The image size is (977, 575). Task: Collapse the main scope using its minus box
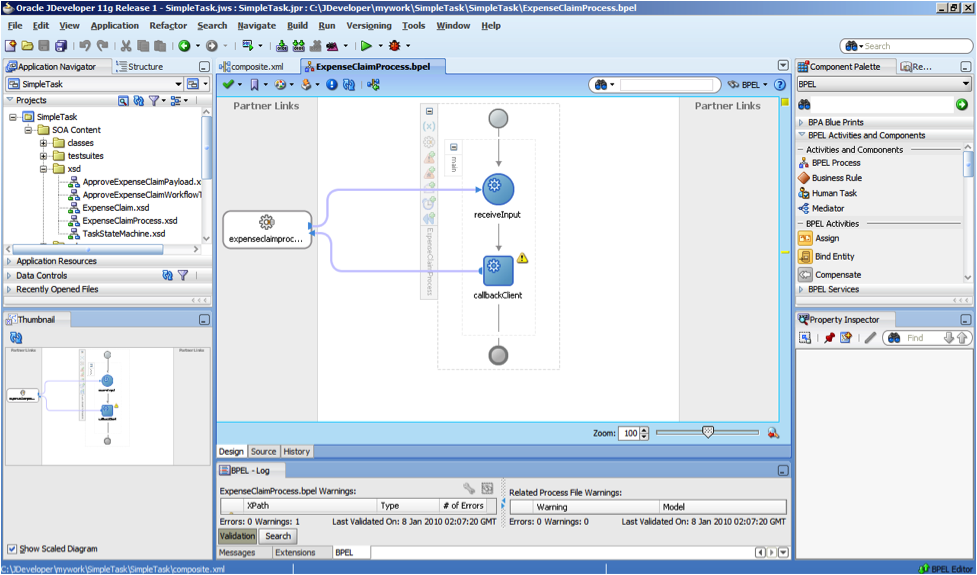[453, 147]
